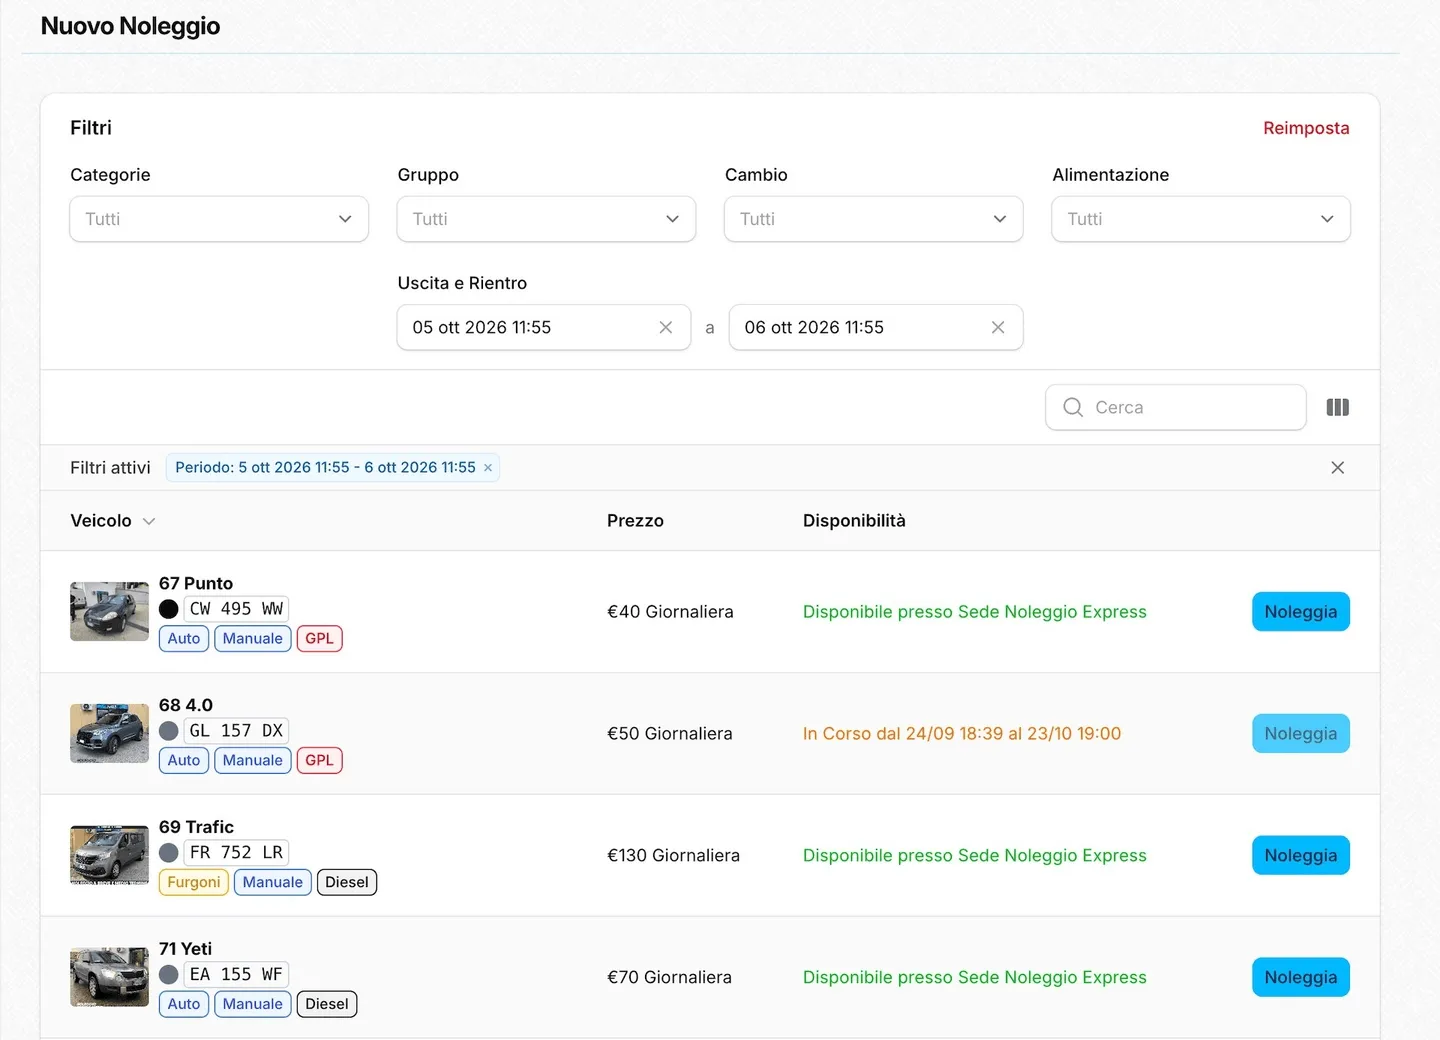
Task: Dismiss all active filters with X
Action: (x=1338, y=468)
